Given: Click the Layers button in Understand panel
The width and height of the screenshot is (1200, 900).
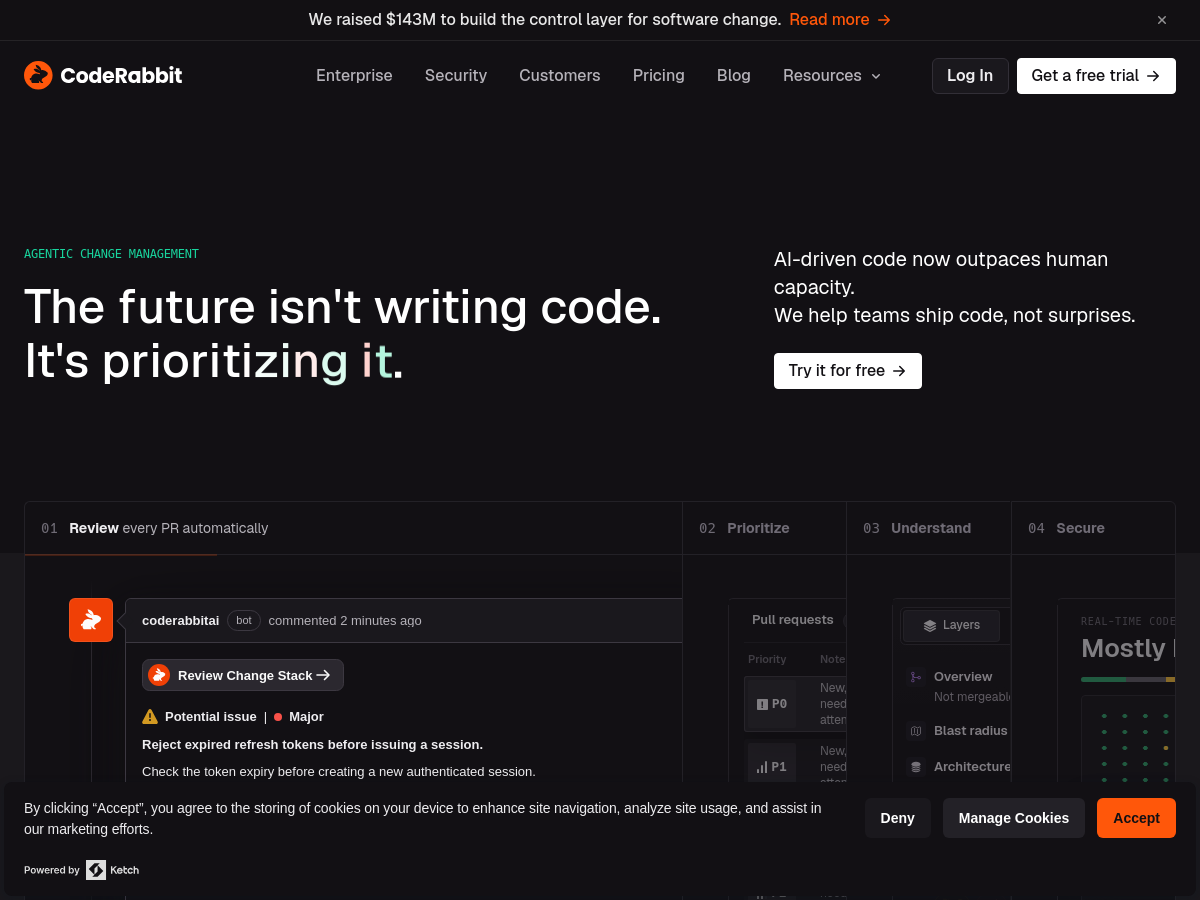Looking at the screenshot, I should [951, 626].
